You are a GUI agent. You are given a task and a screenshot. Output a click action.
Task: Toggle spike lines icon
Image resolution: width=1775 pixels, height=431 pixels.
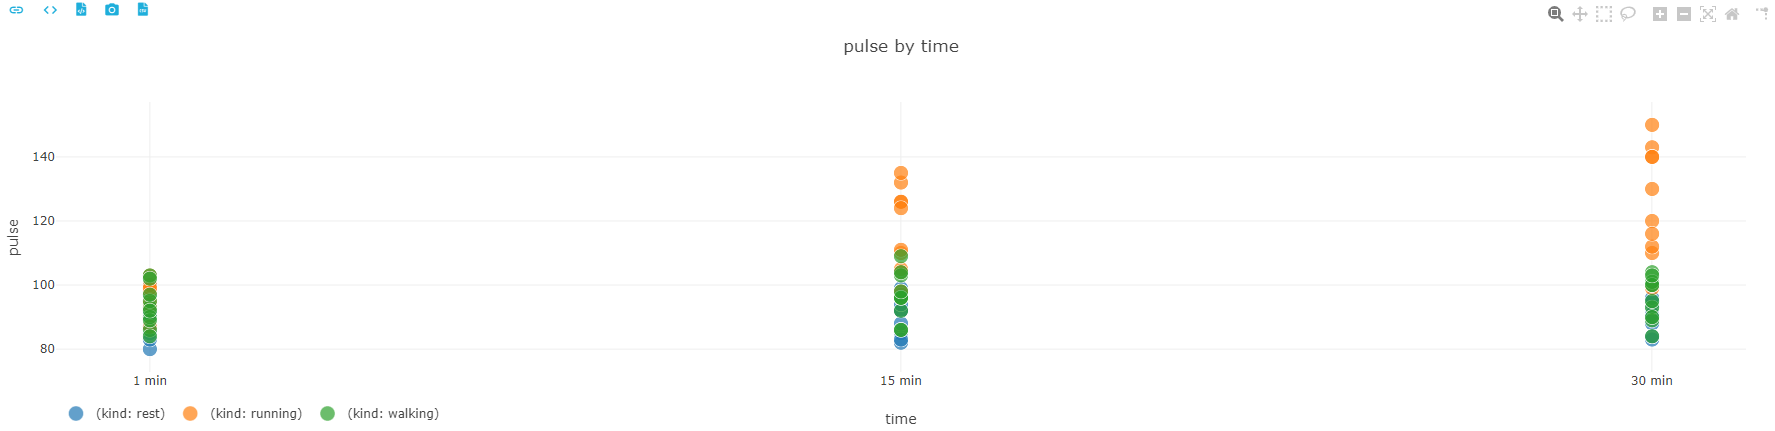[1762, 14]
